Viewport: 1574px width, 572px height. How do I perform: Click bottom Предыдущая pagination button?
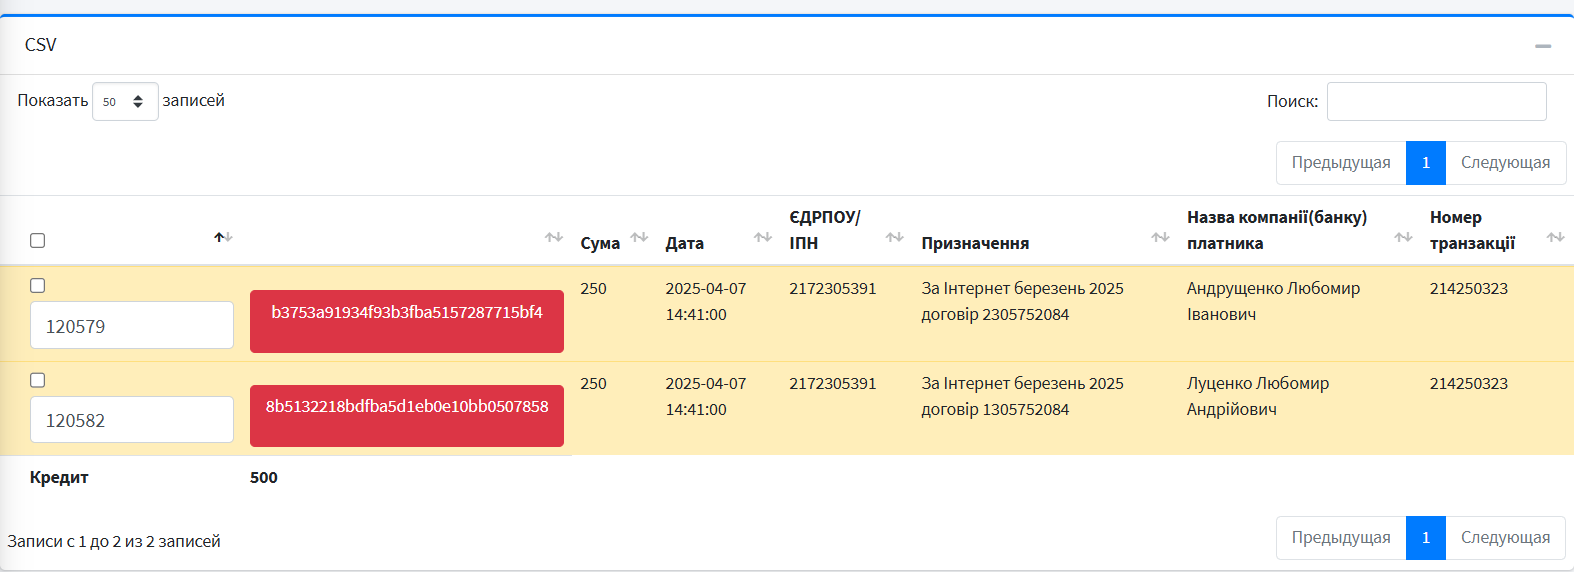[x=1341, y=538]
